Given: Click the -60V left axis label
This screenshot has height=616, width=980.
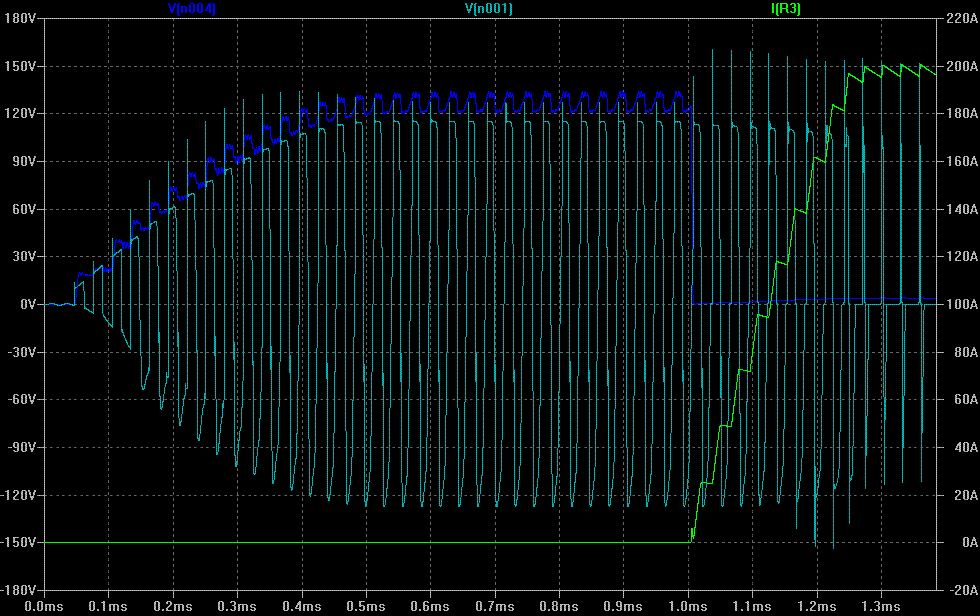Looking at the screenshot, I should 21,400.
